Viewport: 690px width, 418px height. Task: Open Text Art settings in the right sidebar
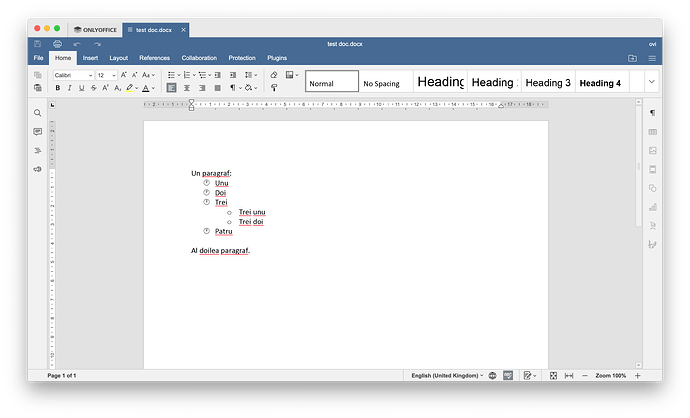point(653,226)
